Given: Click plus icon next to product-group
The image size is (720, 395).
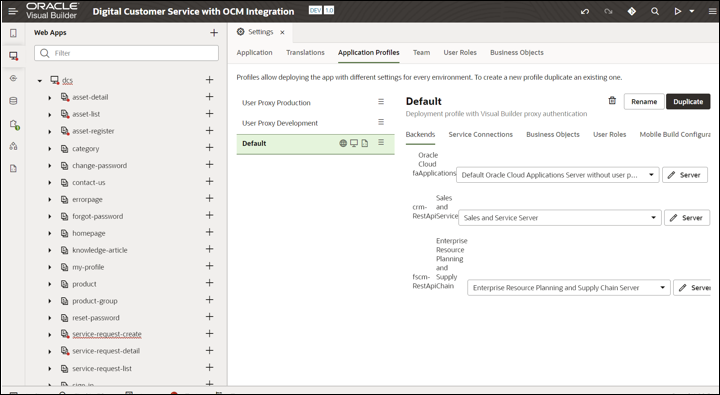Looking at the screenshot, I should tap(209, 300).
